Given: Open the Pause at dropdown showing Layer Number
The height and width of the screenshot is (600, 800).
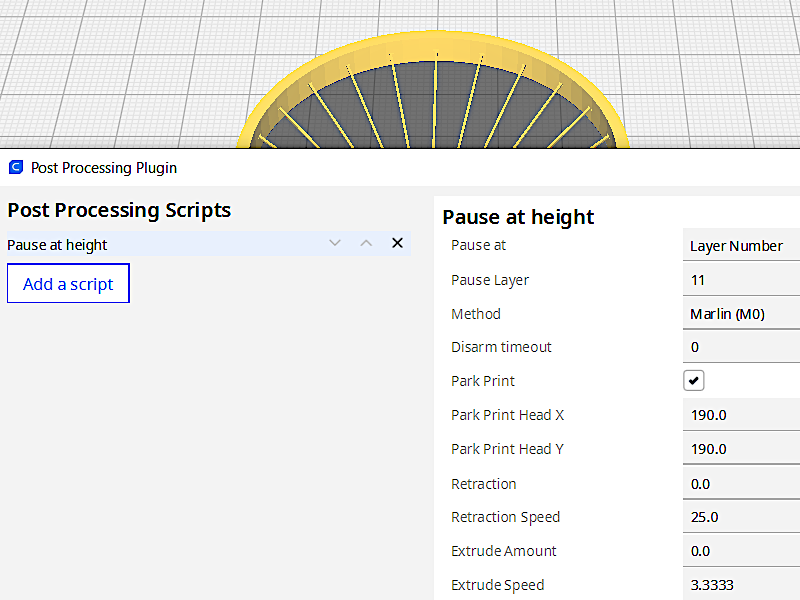Looking at the screenshot, I should coord(741,245).
